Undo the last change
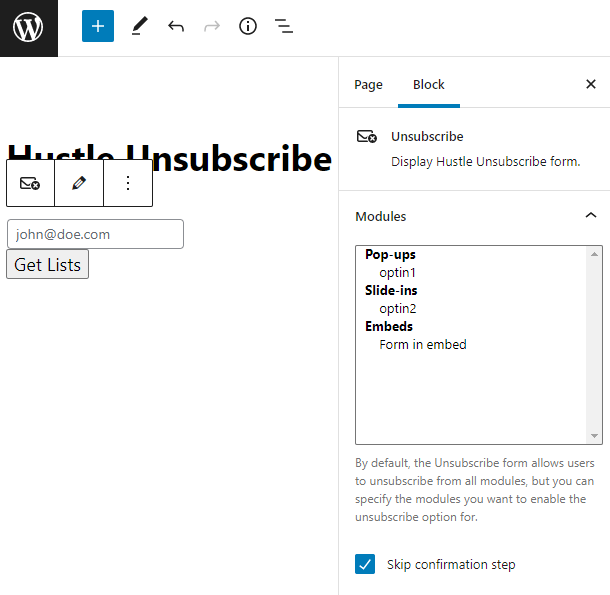 [176, 26]
